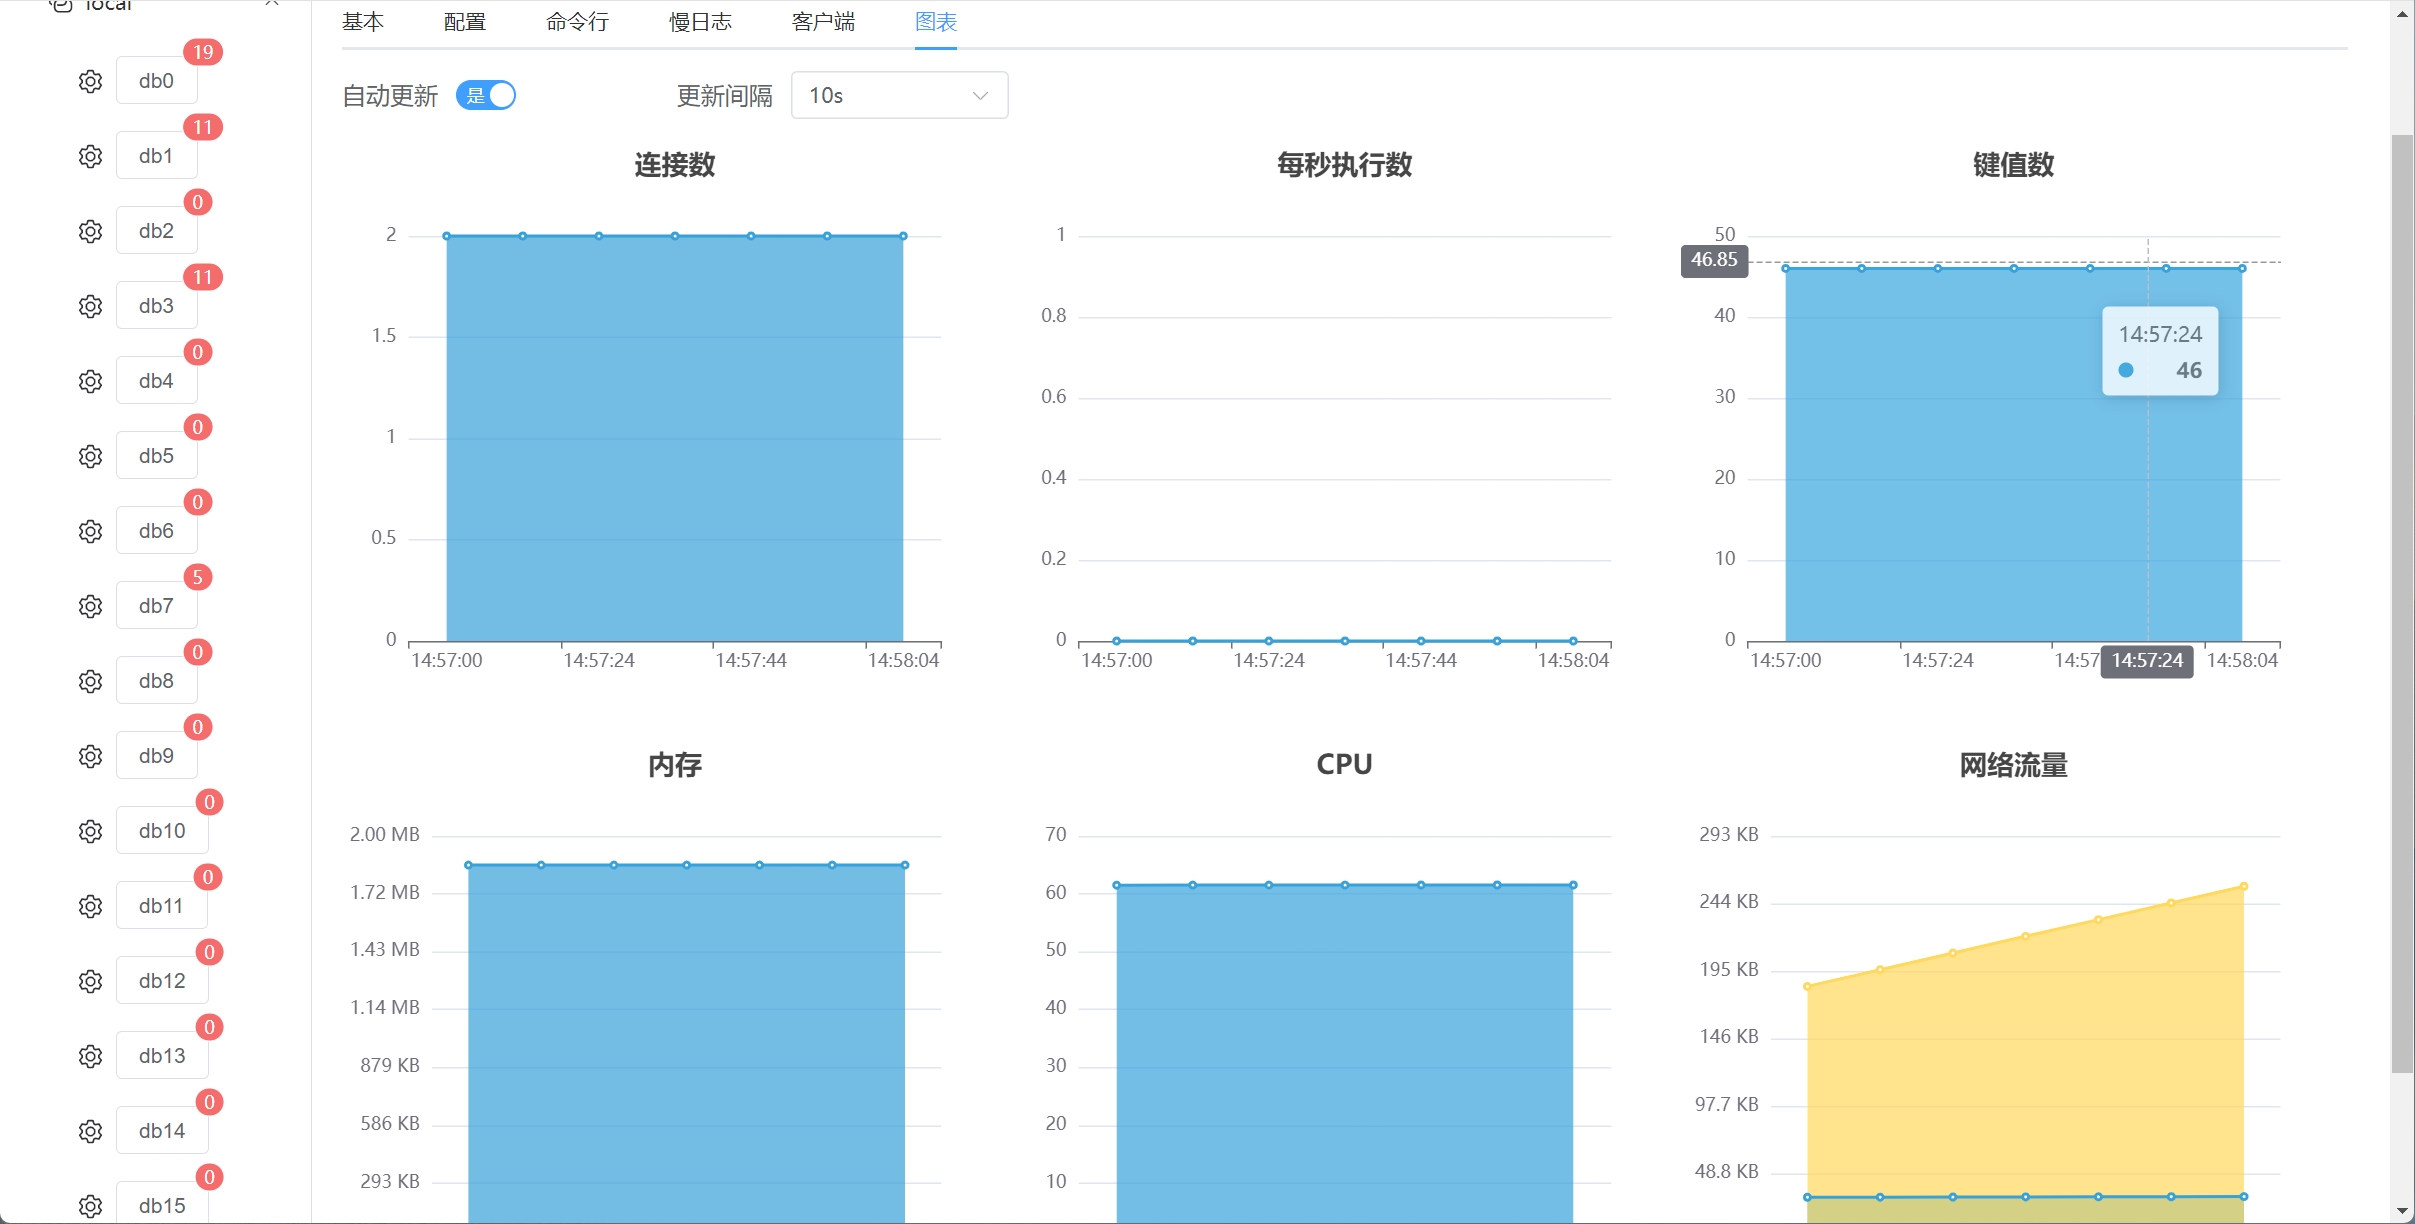Viewport: 2415px width, 1224px height.
Task: Open settings gear next to db3
Action: click(90, 306)
